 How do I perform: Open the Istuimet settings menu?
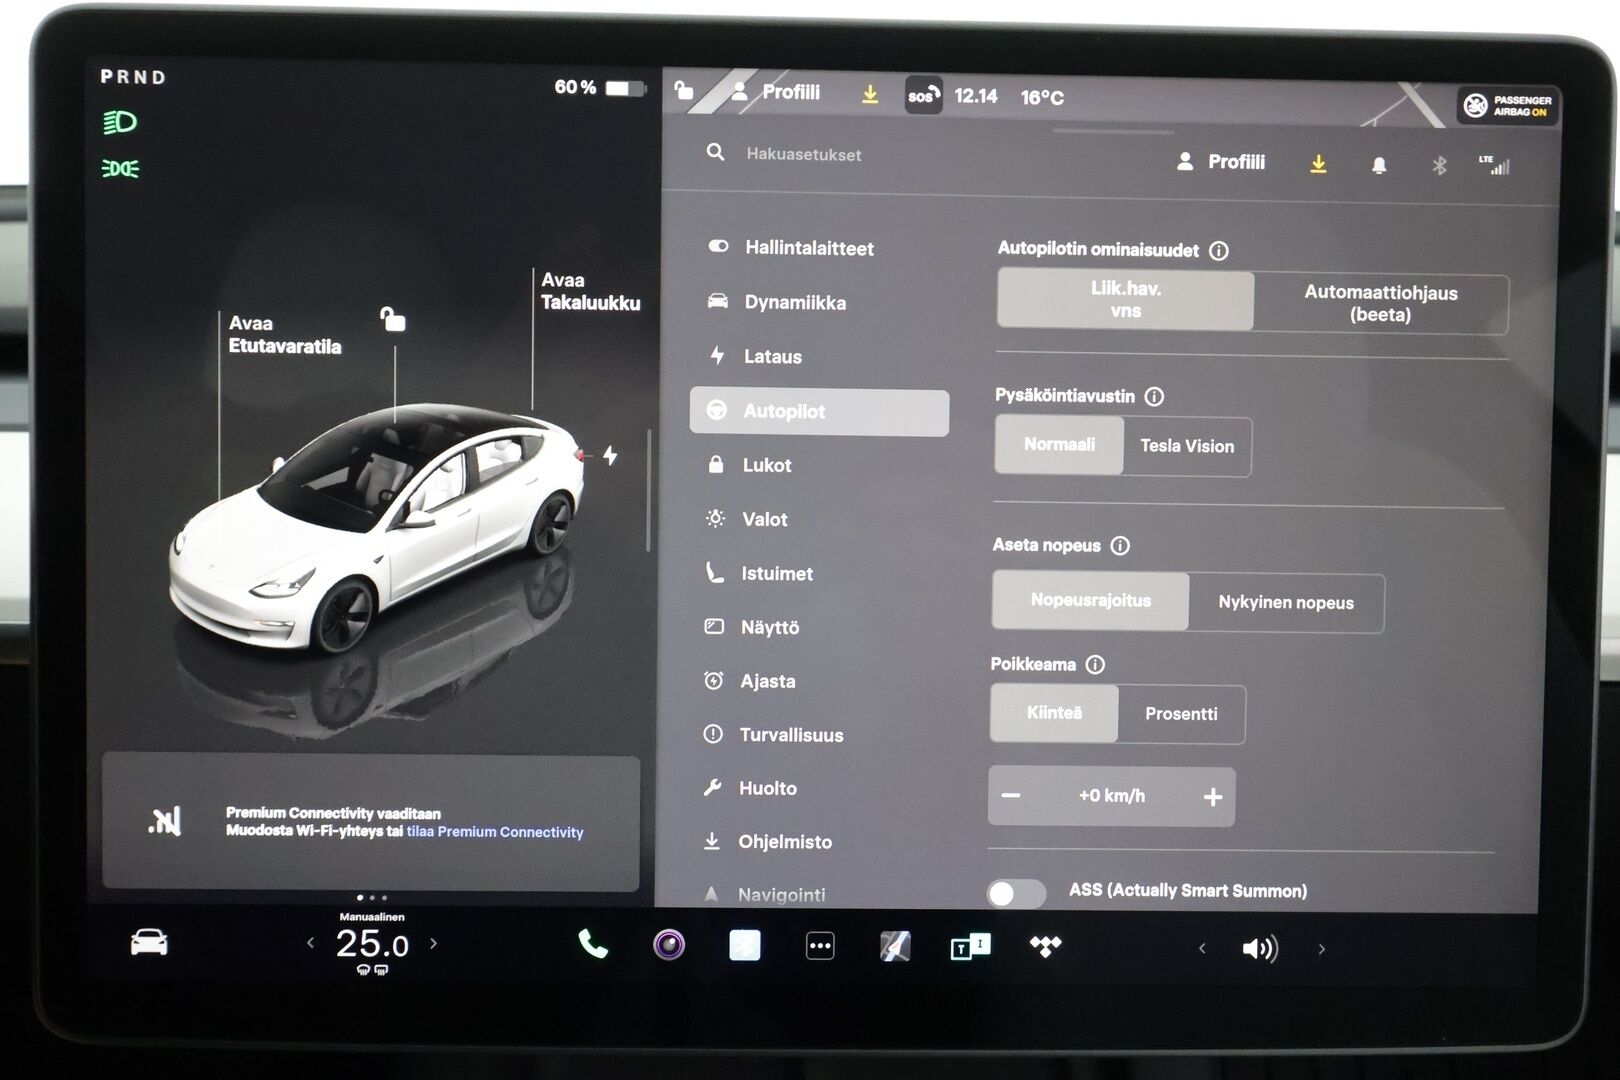(x=760, y=573)
